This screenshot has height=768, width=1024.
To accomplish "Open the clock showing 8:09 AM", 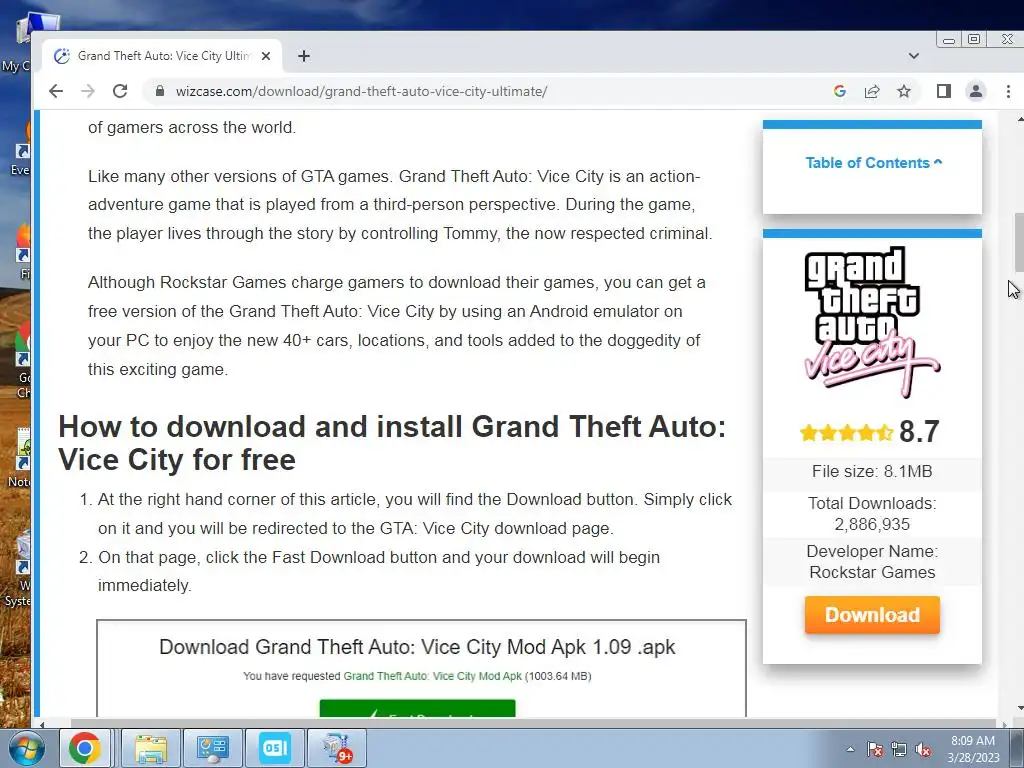I will point(973,749).
